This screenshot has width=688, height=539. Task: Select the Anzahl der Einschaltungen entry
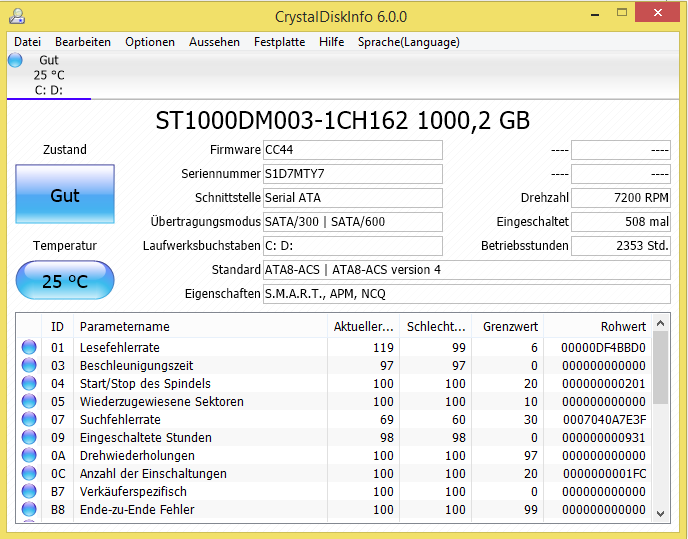153,474
